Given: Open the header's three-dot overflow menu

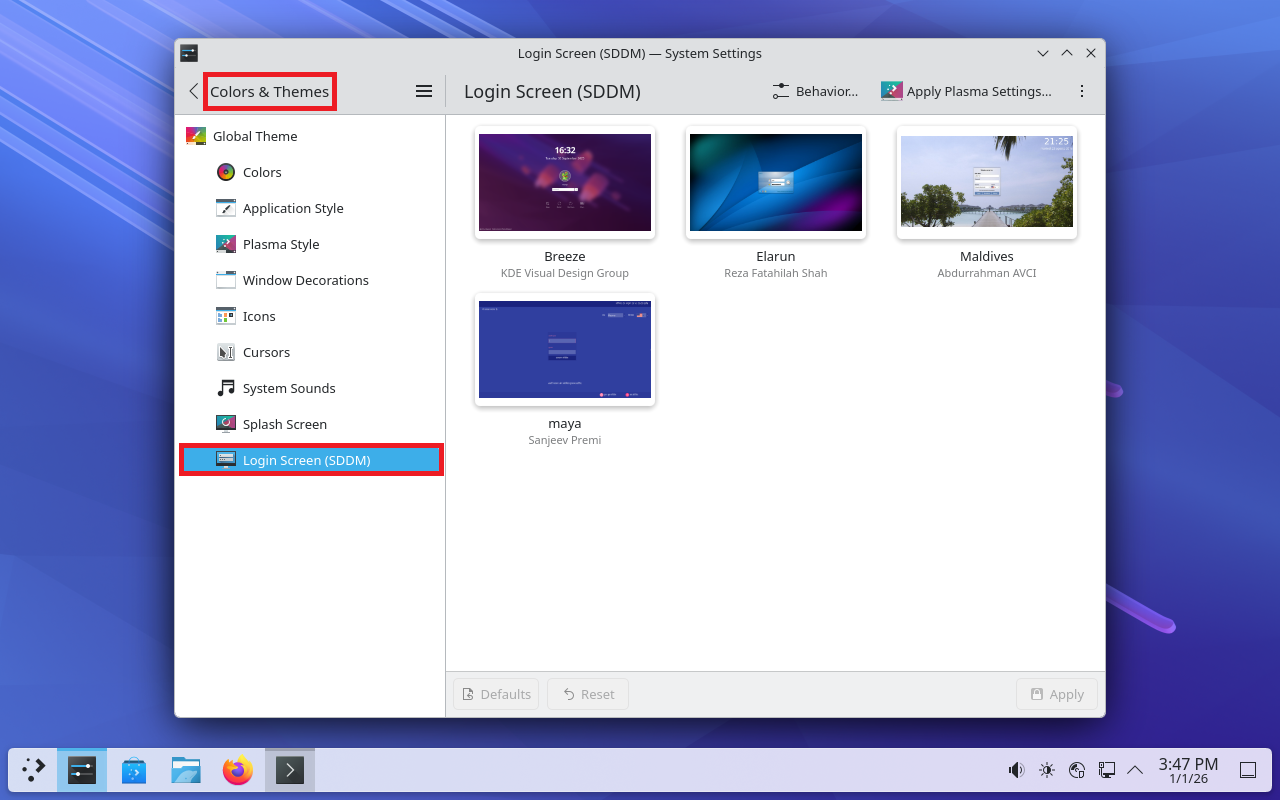Looking at the screenshot, I should pyautogui.click(x=1081, y=91).
